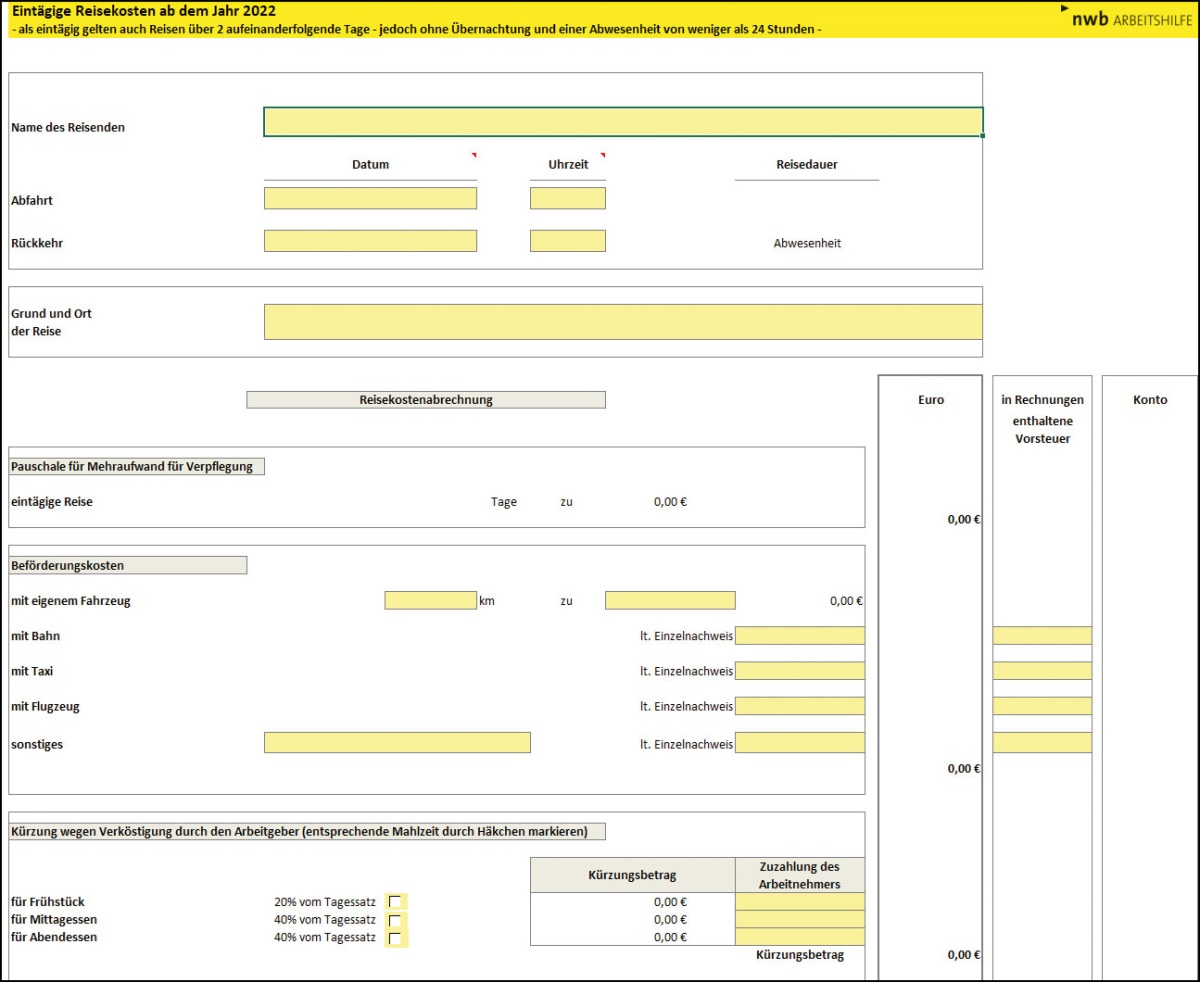
Task: Check the Frühstück meal checkbox
Action: [395, 902]
